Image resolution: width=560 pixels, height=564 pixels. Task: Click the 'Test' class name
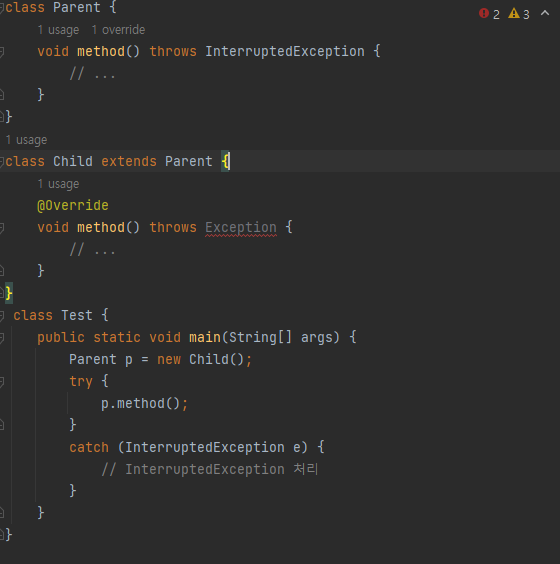coord(77,315)
